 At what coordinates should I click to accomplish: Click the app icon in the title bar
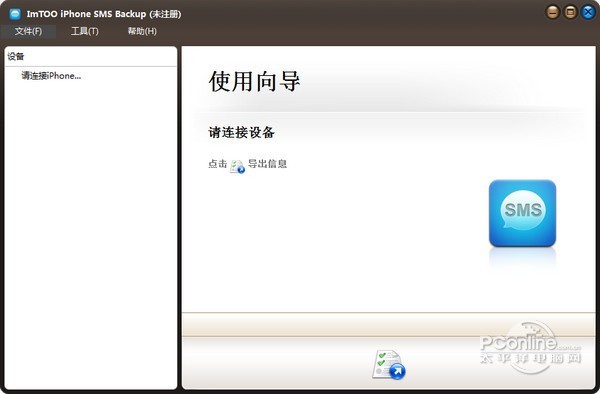pyautogui.click(x=15, y=14)
